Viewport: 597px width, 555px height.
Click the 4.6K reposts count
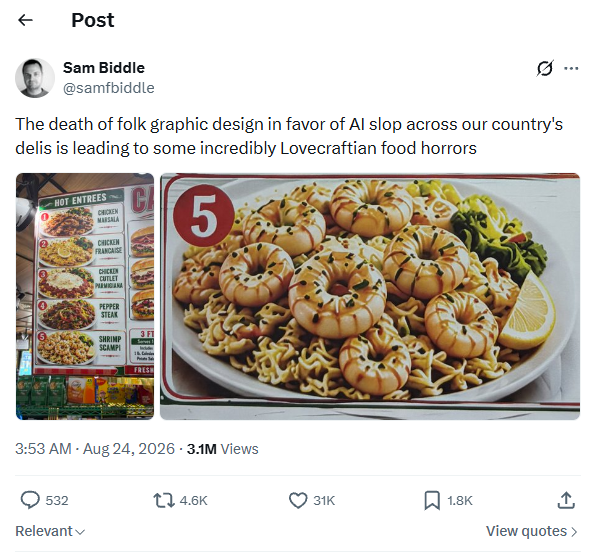193,501
